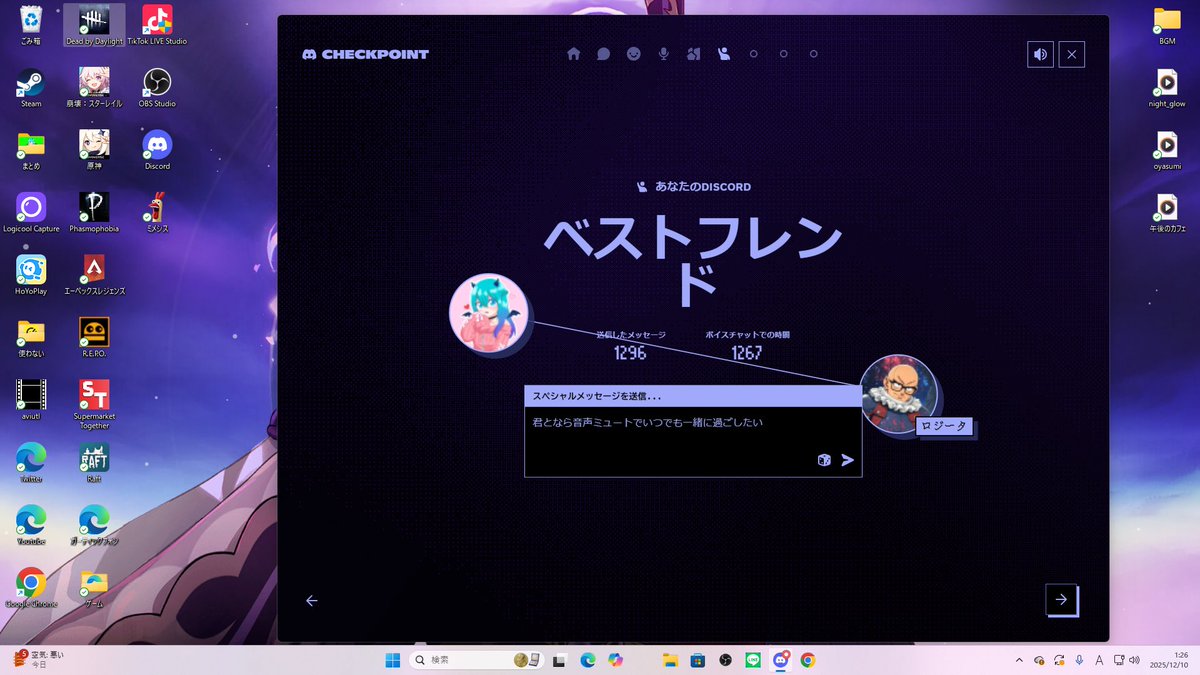Go to the home step in Checkpoint navigation
1200x675 pixels.
pos(574,54)
